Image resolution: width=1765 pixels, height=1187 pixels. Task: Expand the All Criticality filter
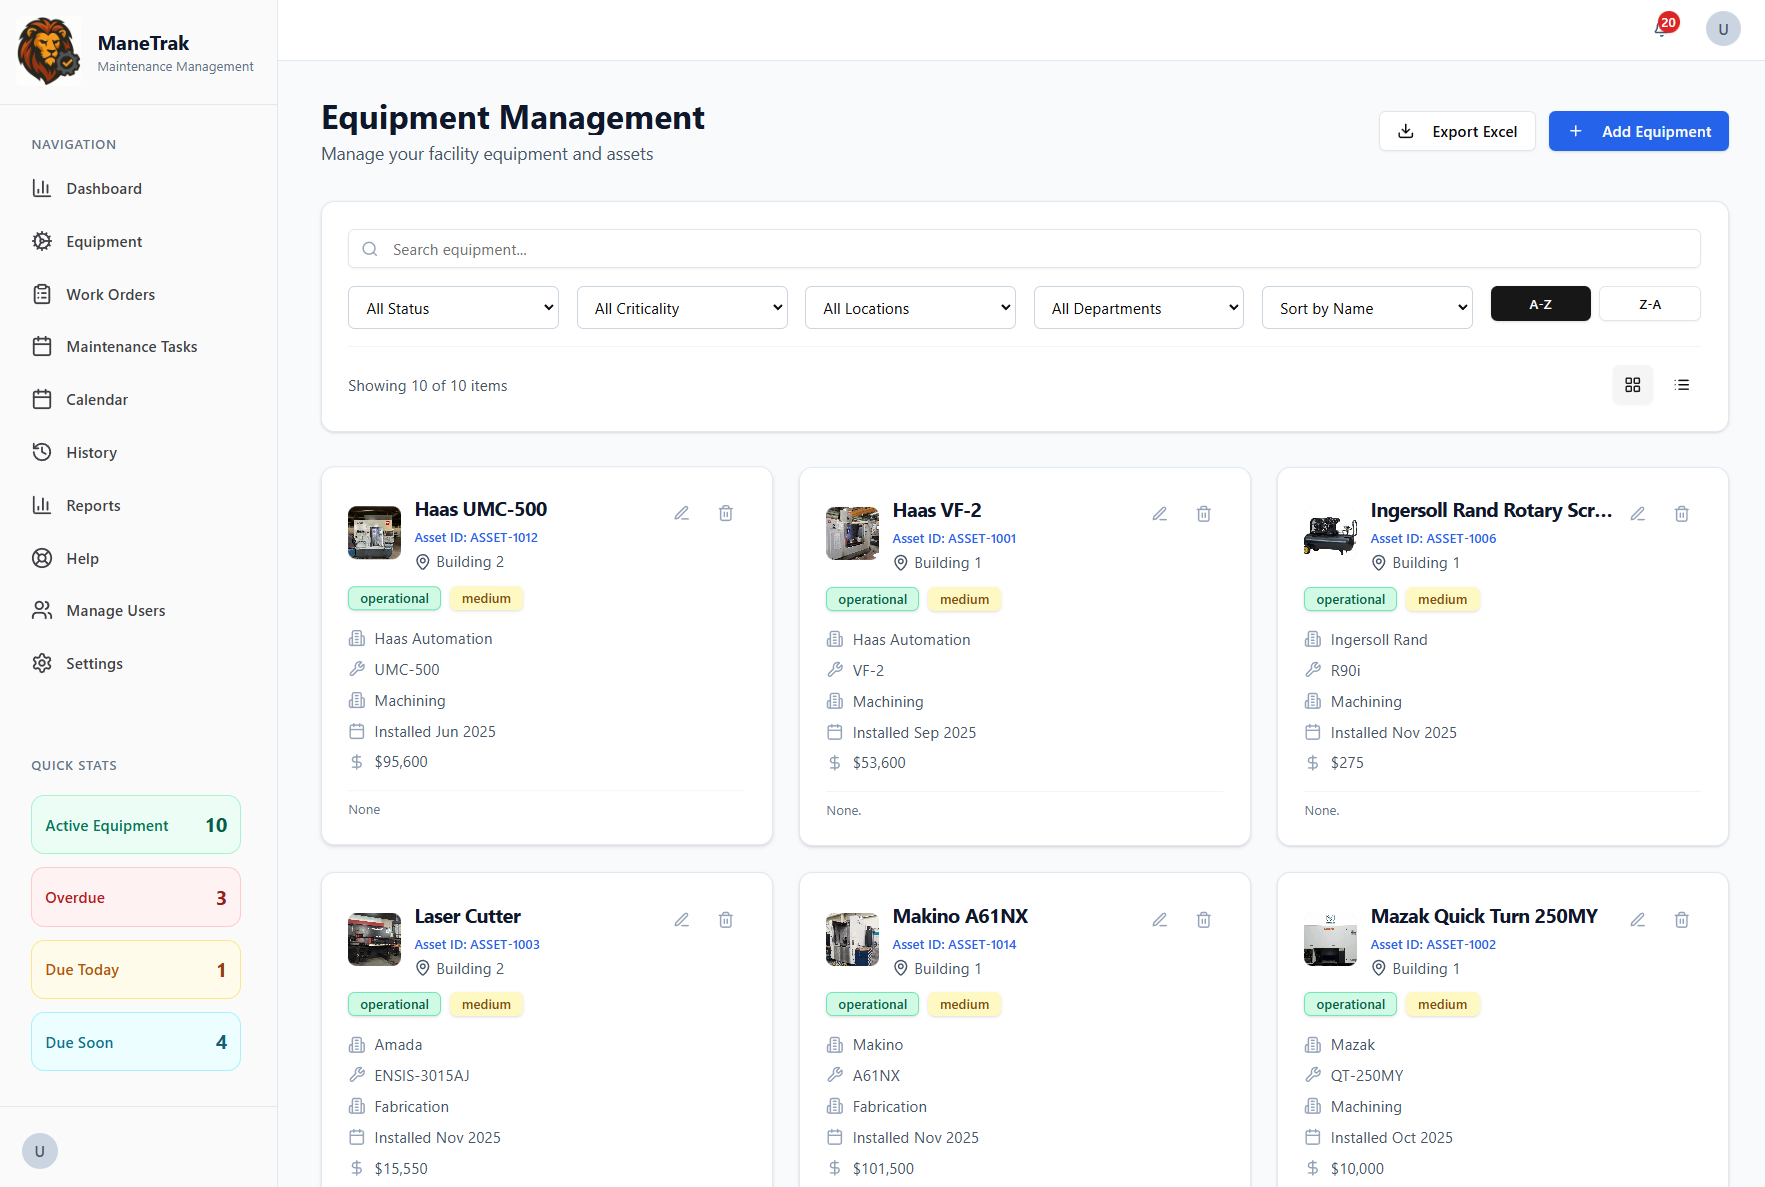pos(681,307)
